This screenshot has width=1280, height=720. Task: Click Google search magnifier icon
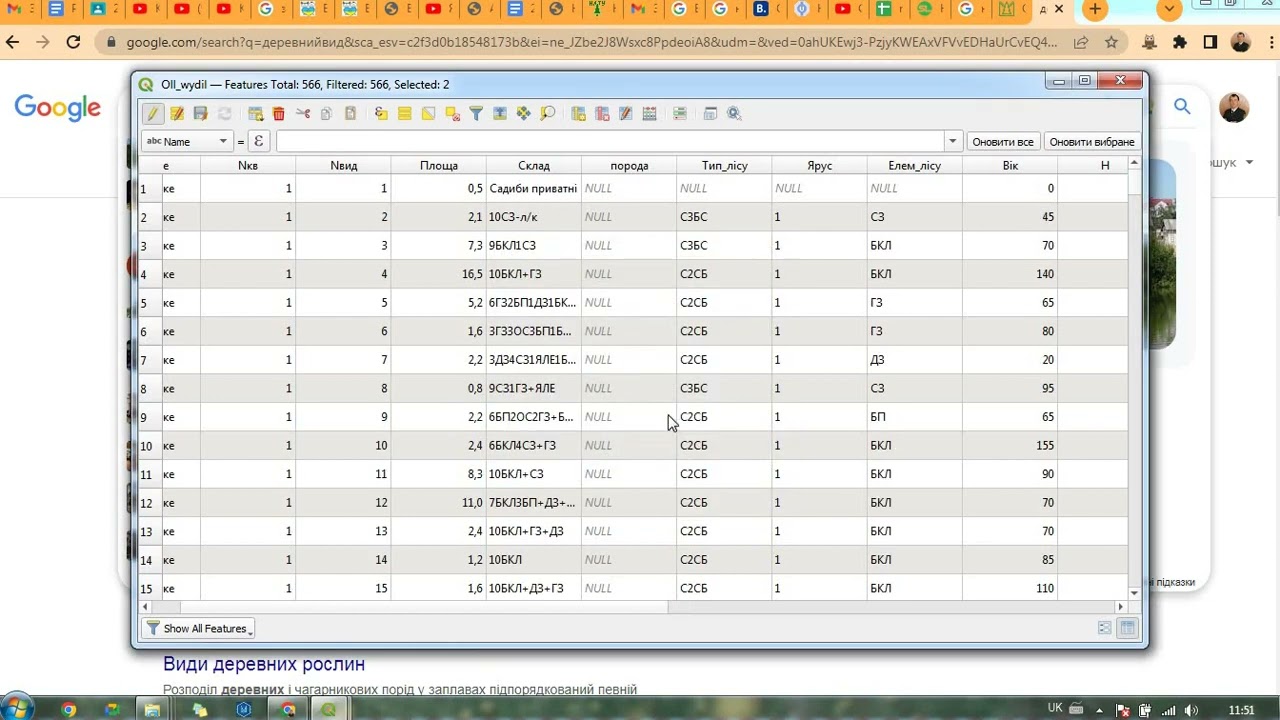pos(1182,107)
